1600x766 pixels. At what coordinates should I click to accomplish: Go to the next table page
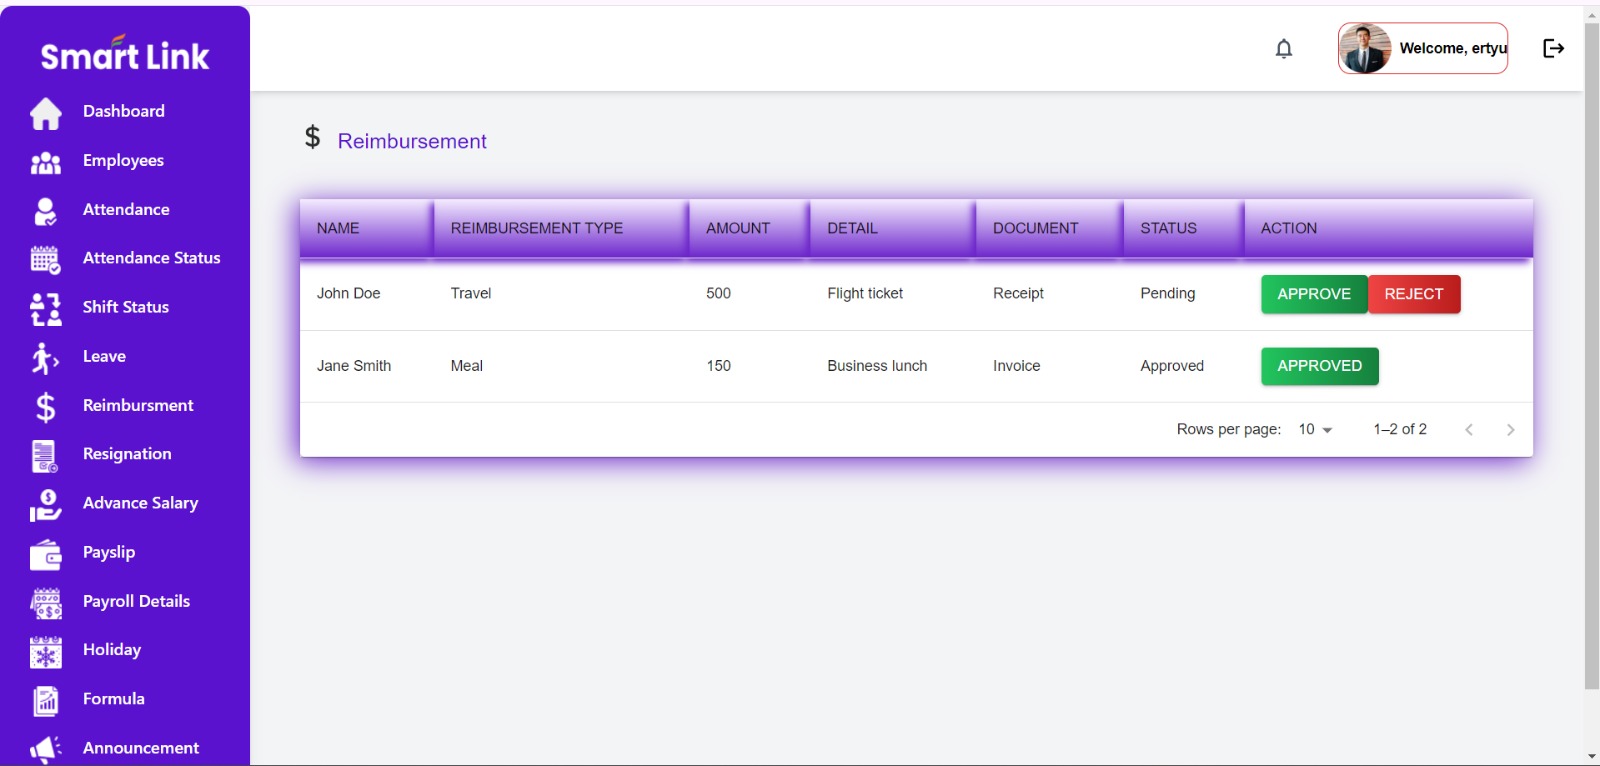[x=1510, y=429]
